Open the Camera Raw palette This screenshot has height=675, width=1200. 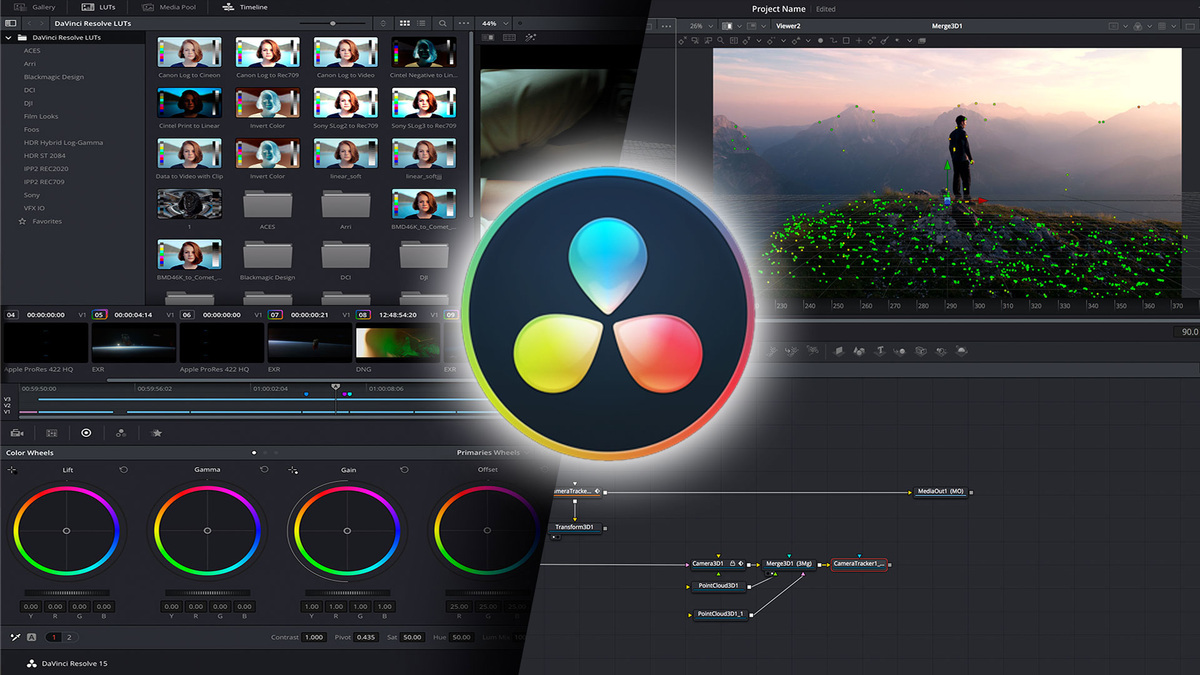[x=17, y=433]
